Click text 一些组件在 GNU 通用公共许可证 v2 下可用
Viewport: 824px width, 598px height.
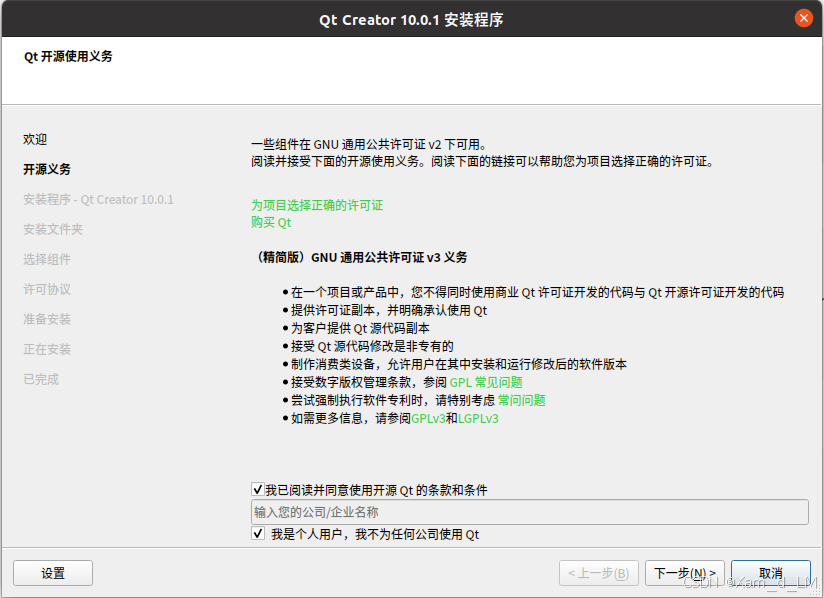point(369,145)
